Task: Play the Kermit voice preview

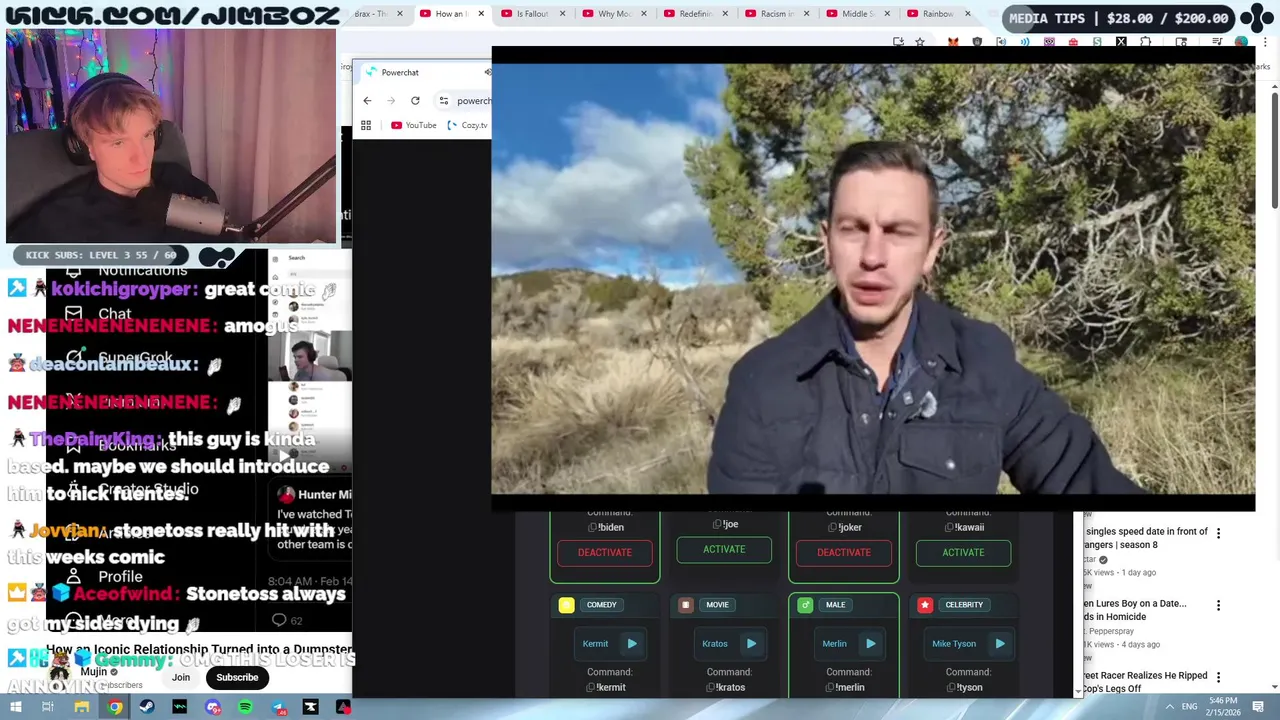Action: click(x=632, y=644)
